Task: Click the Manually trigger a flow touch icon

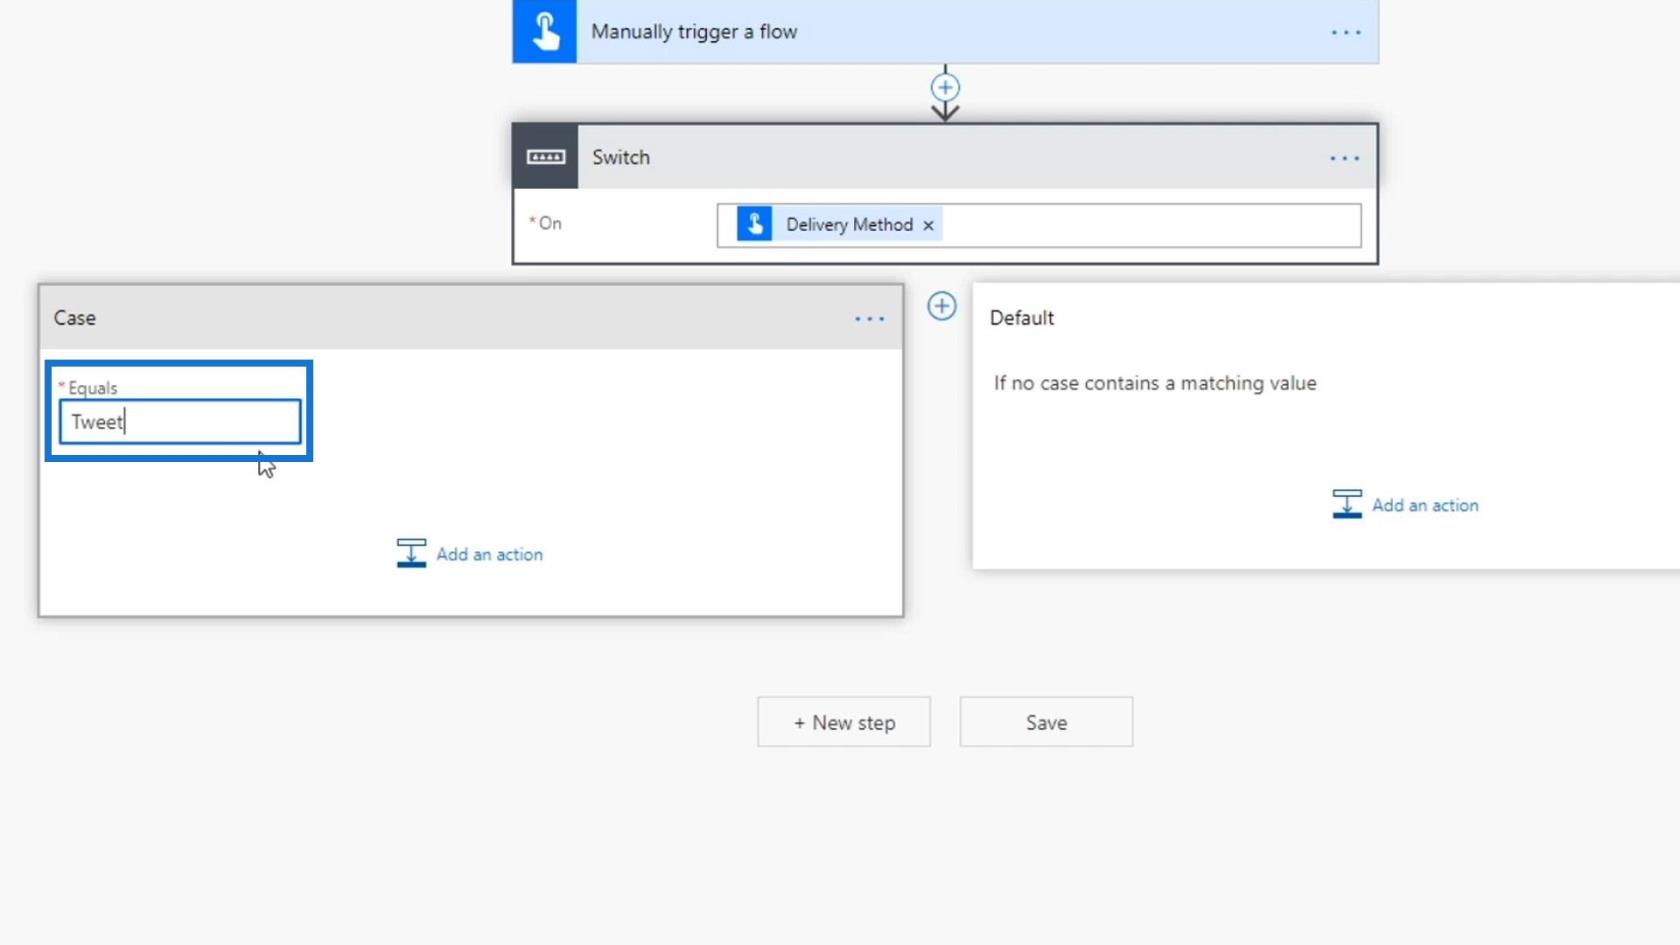Action: [545, 31]
